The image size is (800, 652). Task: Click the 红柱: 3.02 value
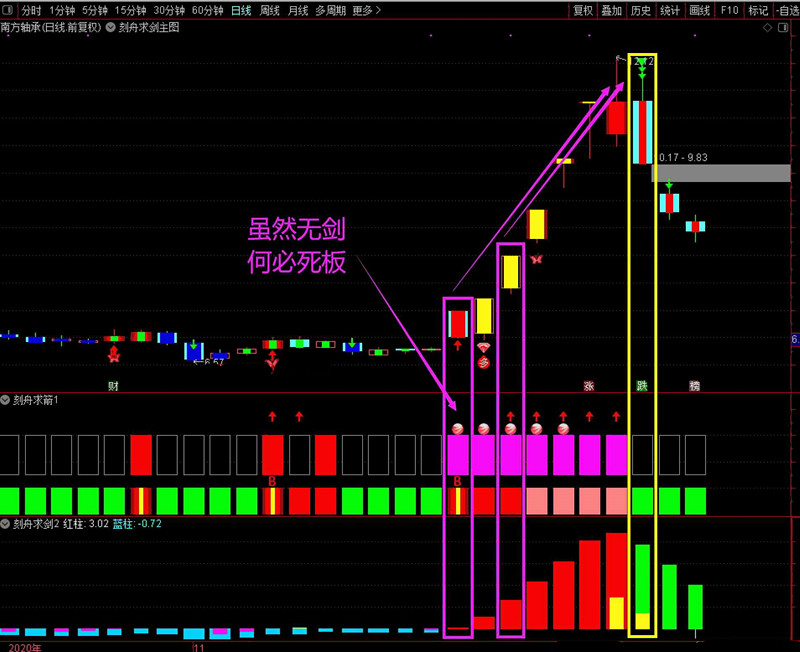(x=86, y=523)
